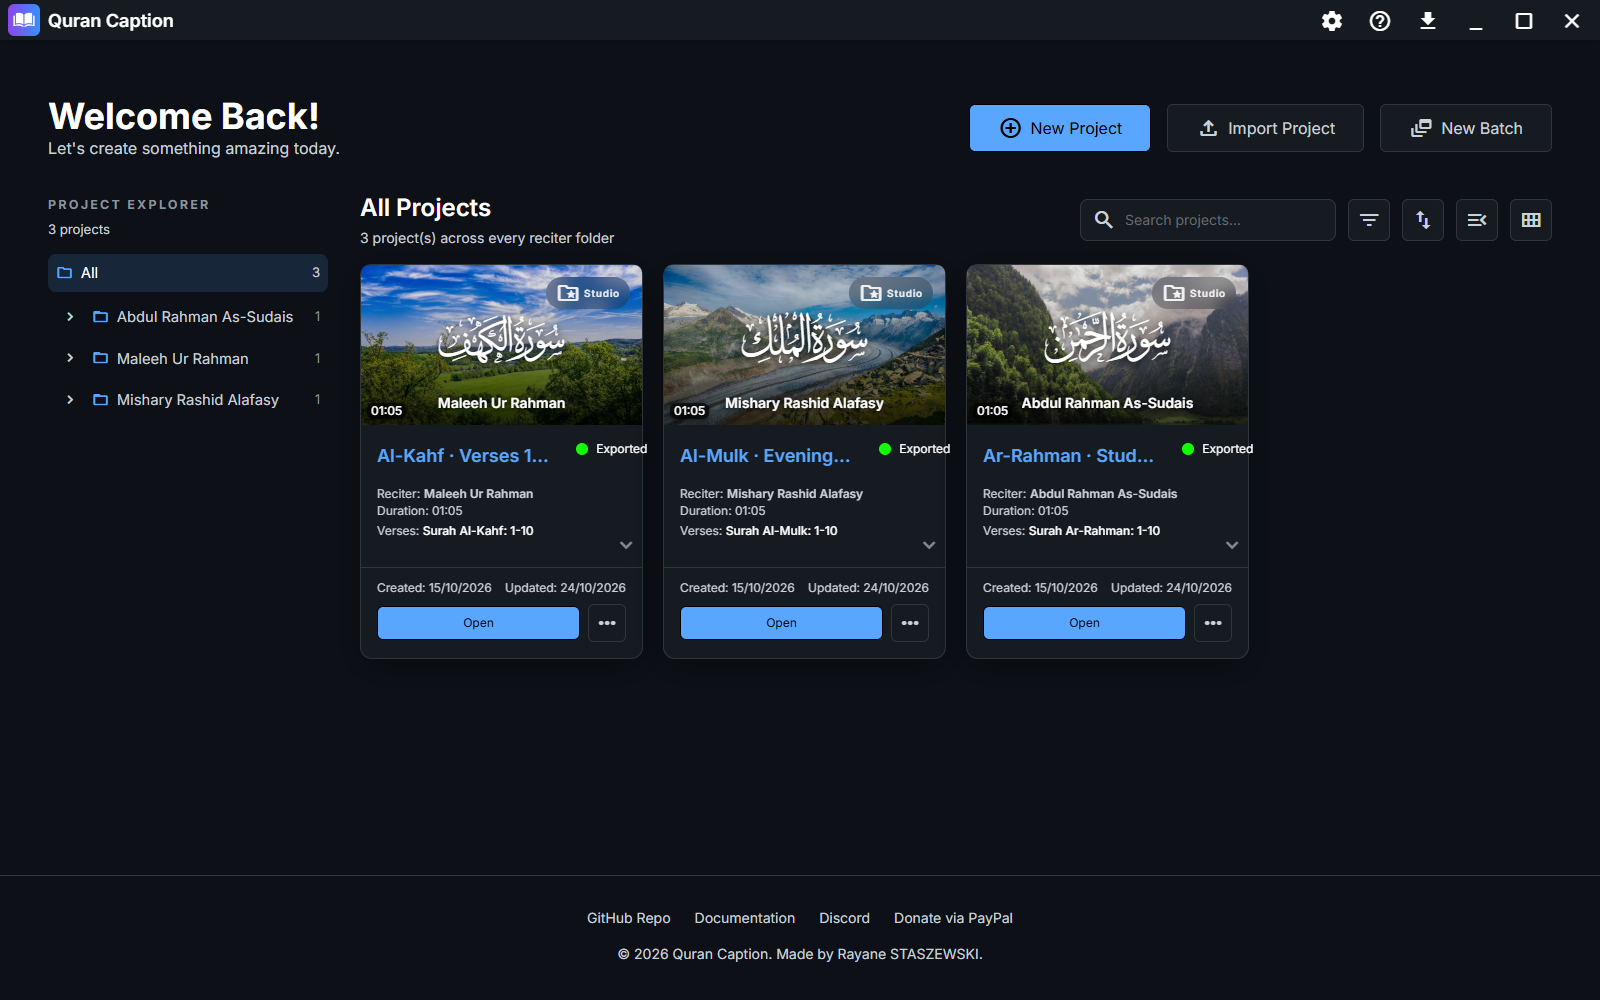
Task: Click the Al-Kahf project thumbnail image
Action: (501, 345)
